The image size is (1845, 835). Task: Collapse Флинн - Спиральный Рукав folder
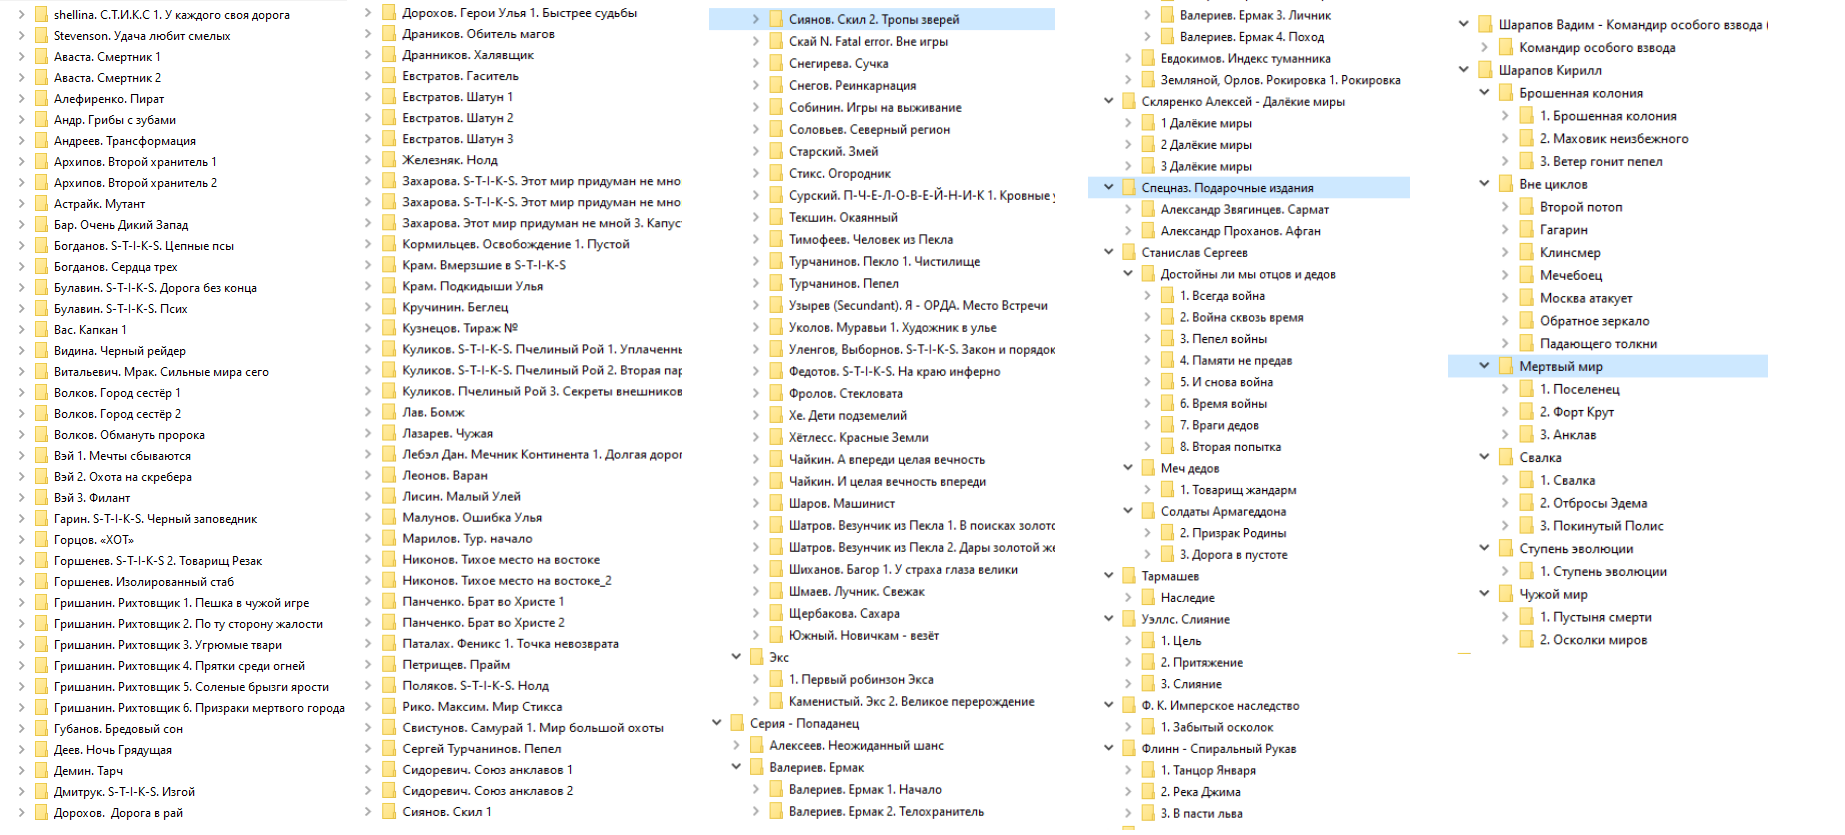pos(1108,748)
